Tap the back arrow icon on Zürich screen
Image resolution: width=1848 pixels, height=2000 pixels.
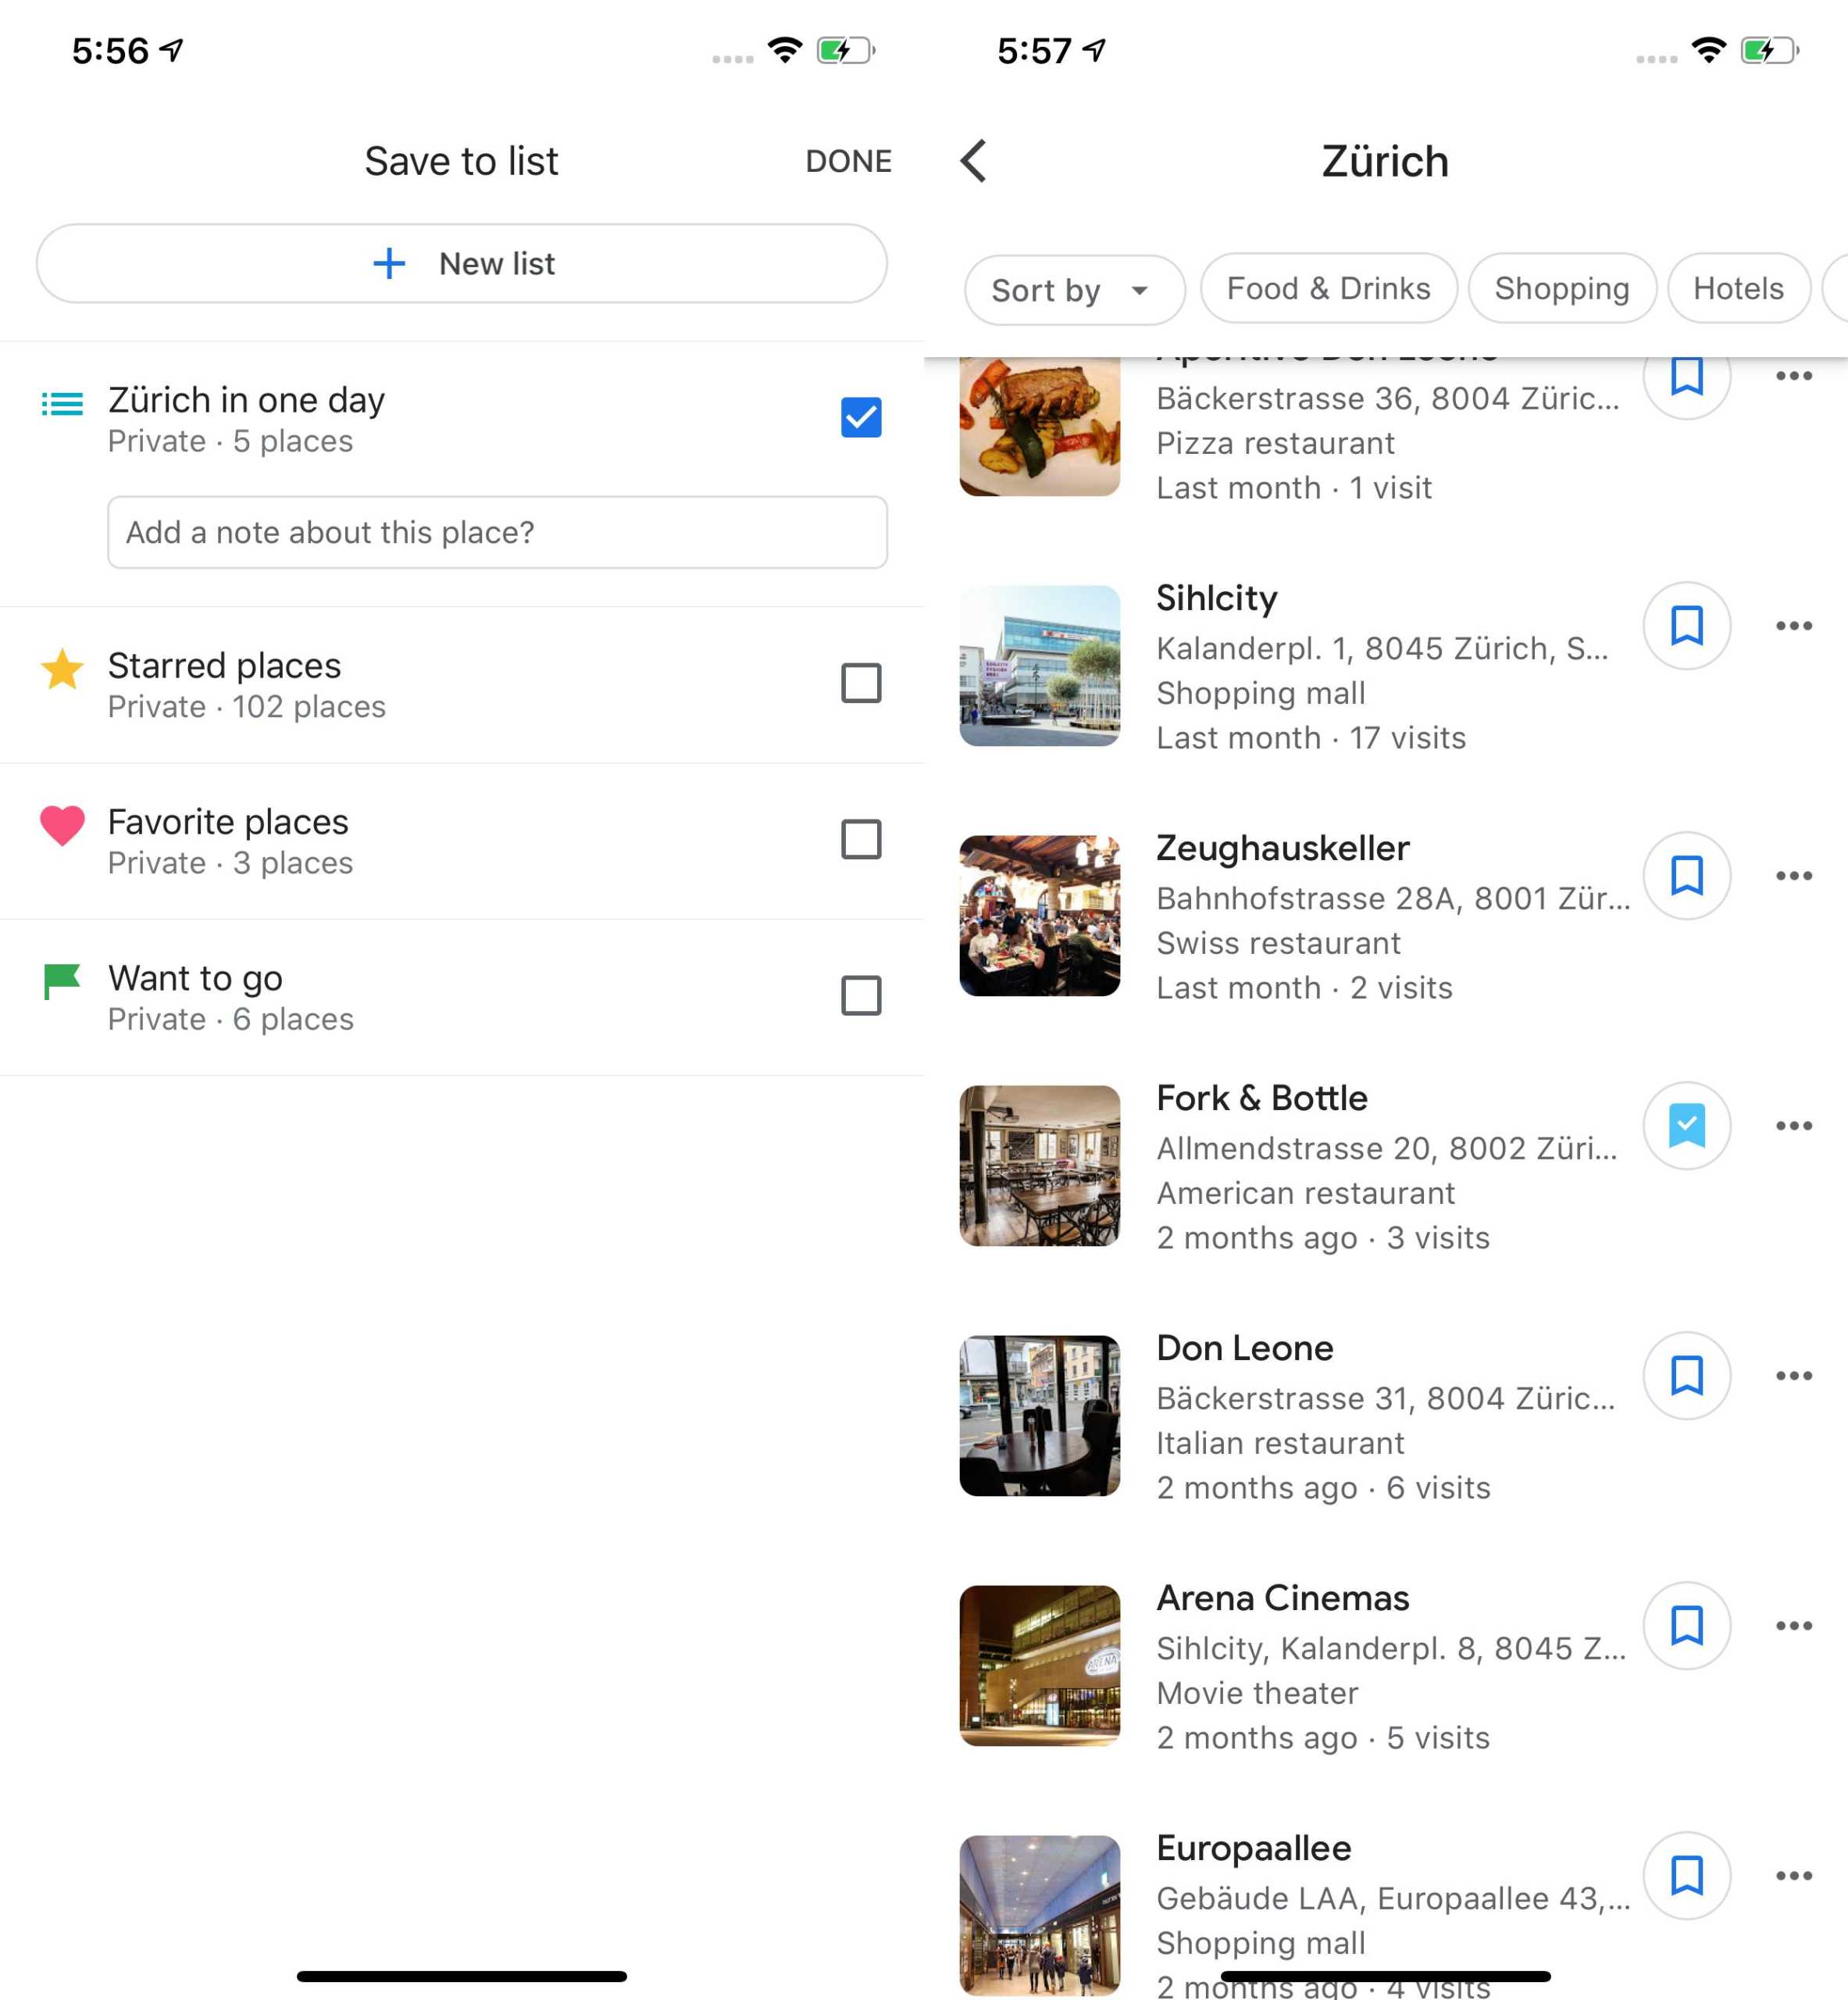click(977, 160)
